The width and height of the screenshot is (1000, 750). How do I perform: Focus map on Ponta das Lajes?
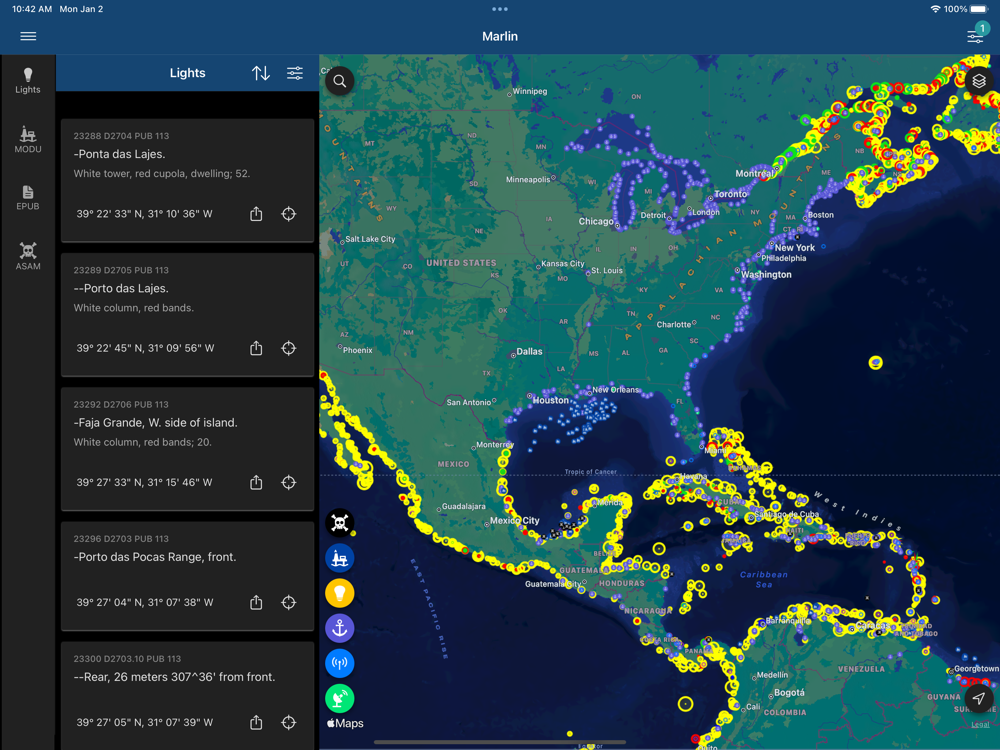(x=289, y=214)
